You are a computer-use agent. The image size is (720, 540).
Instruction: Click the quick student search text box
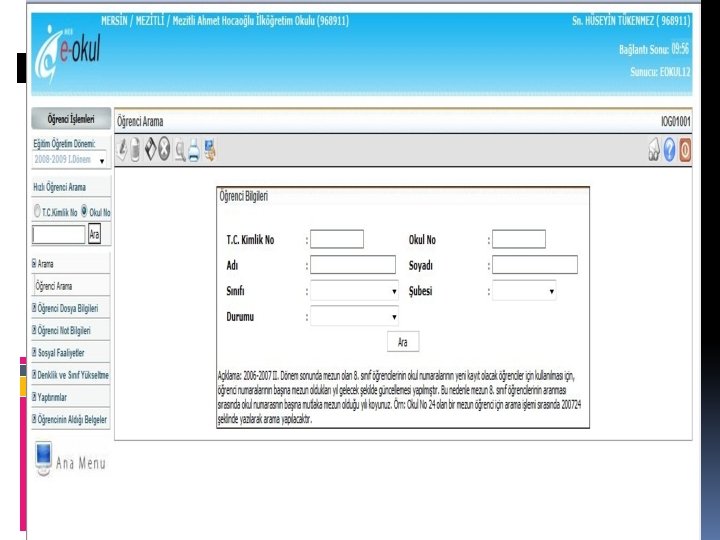pyautogui.click(x=59, y=234)
